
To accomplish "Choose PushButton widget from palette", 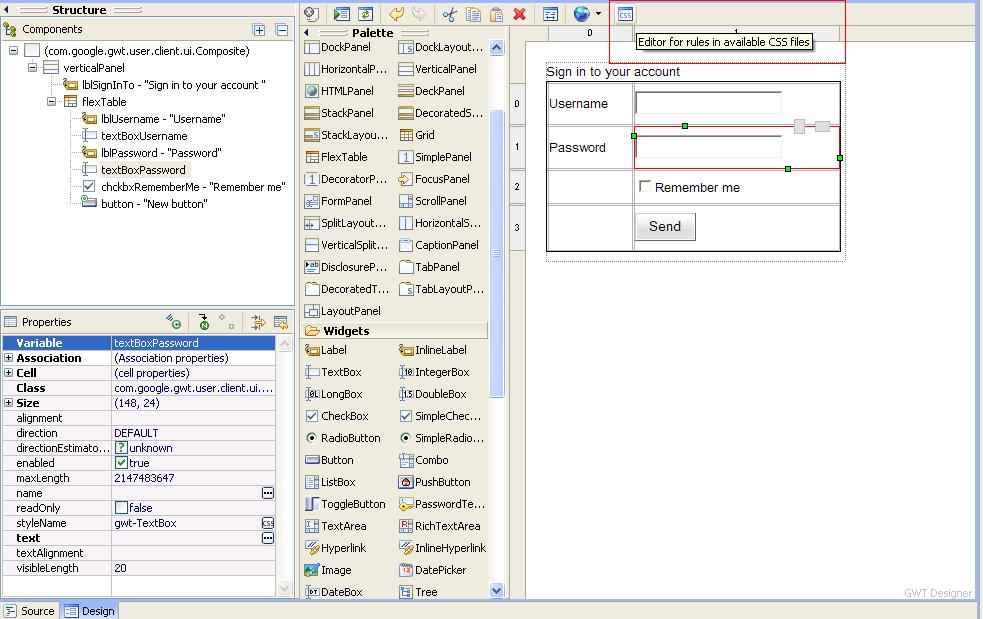I will click(x=434, y=482).
